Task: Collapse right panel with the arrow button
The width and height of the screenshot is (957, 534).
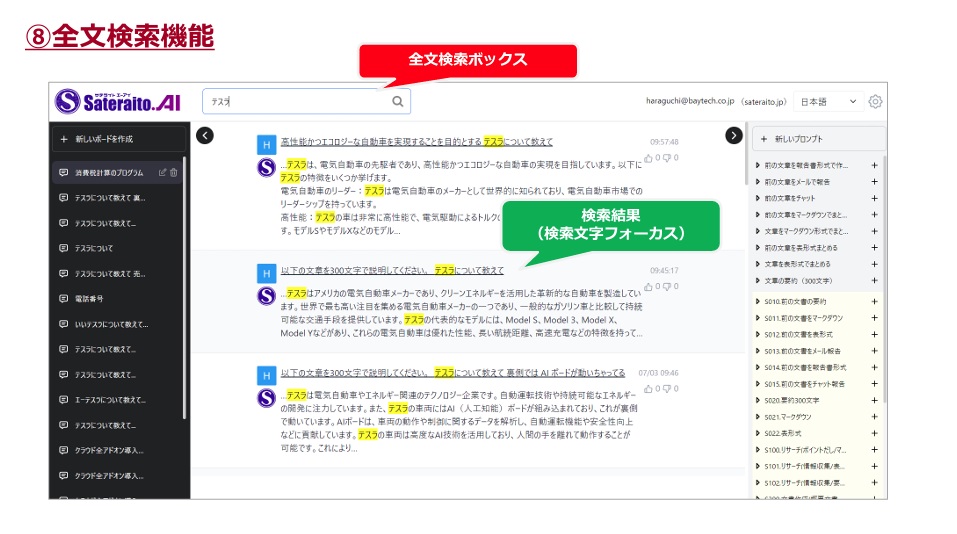Action: pos(734,135)
